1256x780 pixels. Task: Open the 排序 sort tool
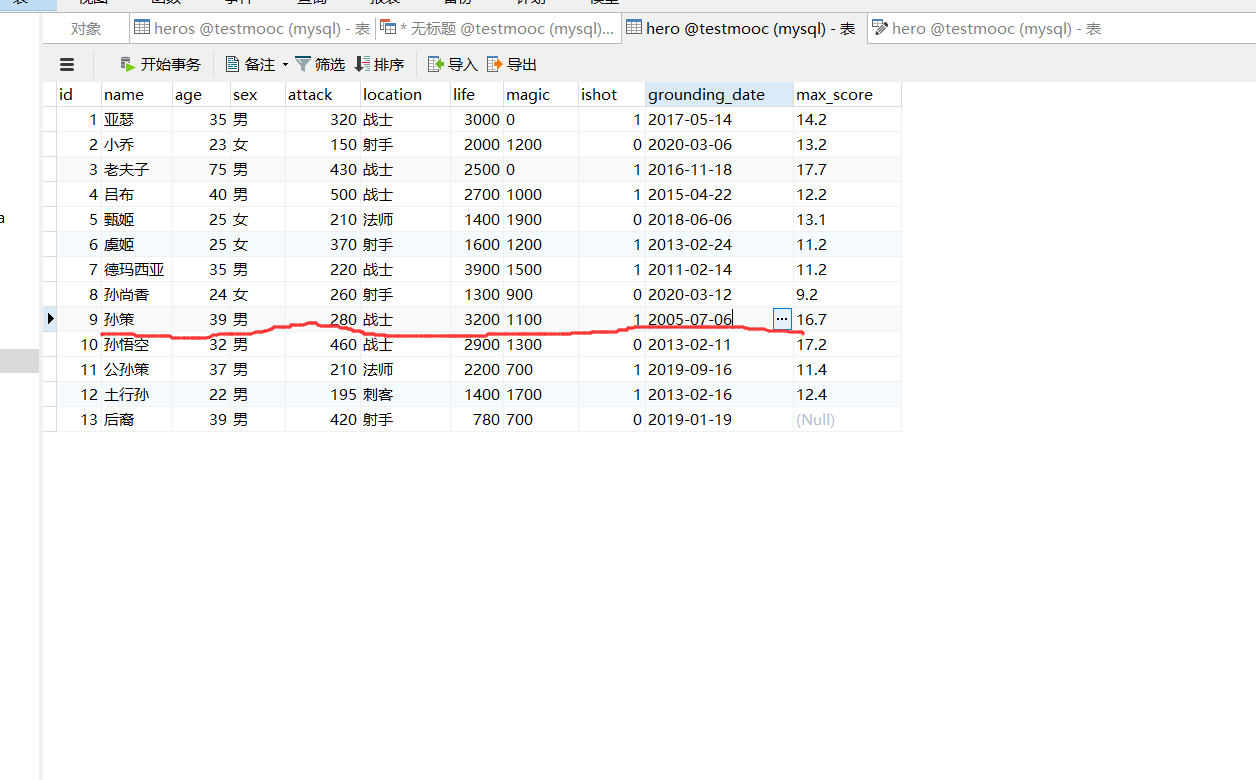[x=380, y=65]
